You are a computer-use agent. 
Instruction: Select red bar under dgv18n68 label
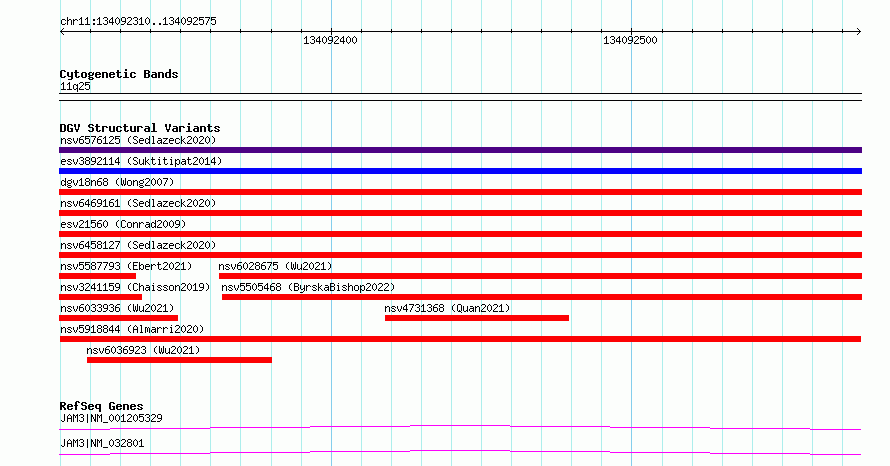click(460, 192)
